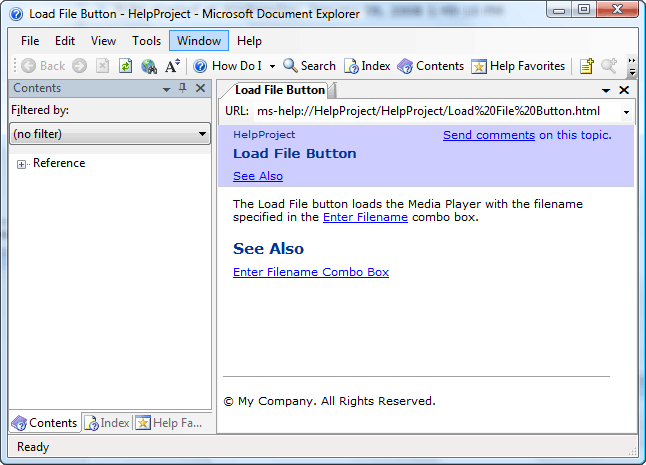Viewport: 646px width, 465px height.
Task: Open the File menu
Action: pyautogui.click(x=30, y=41)
